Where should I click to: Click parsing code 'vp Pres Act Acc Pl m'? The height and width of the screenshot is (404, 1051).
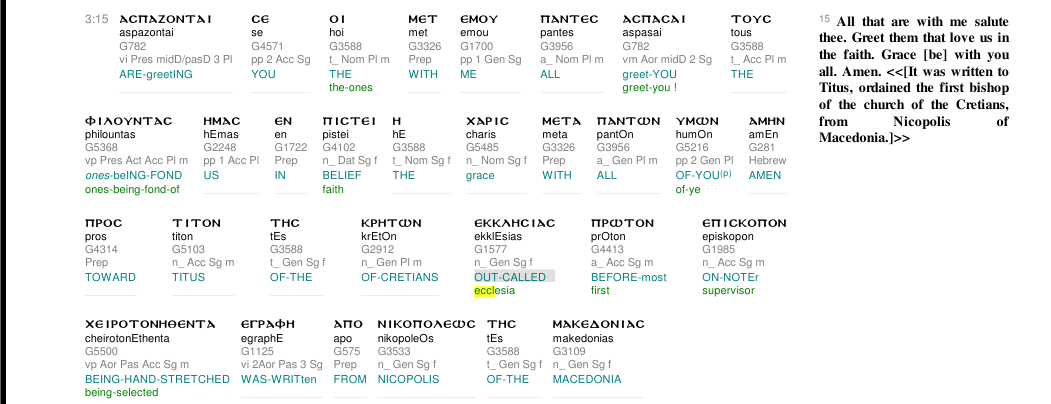pos(137,161)
